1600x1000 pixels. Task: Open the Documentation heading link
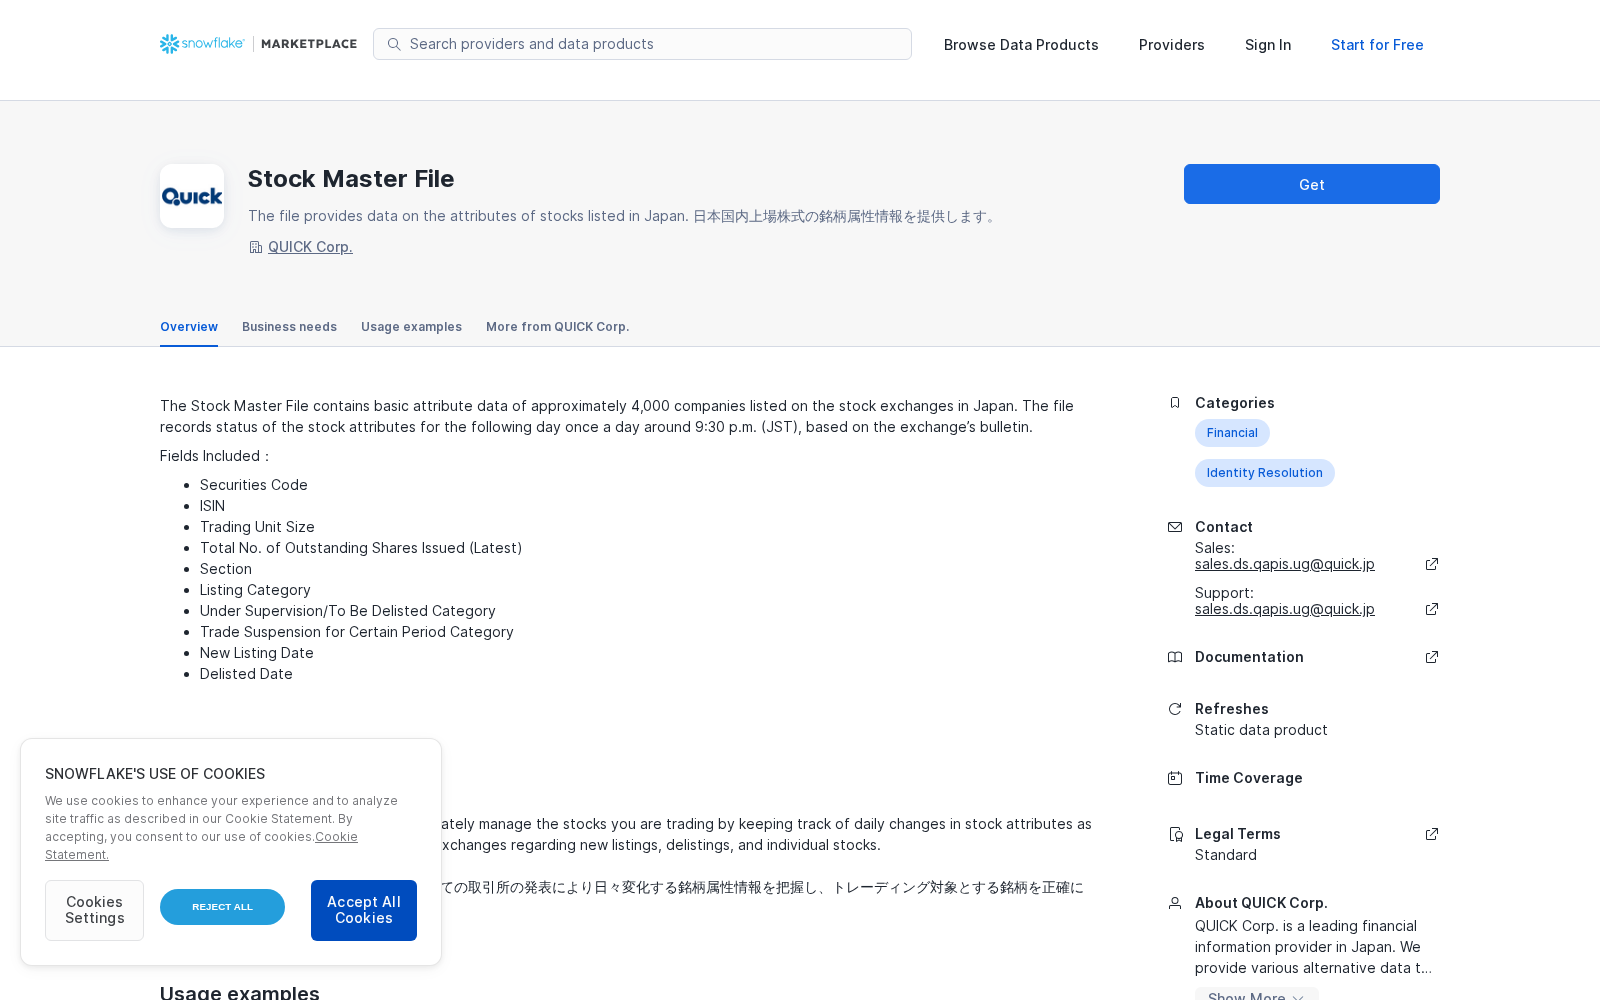(1249, 657)
